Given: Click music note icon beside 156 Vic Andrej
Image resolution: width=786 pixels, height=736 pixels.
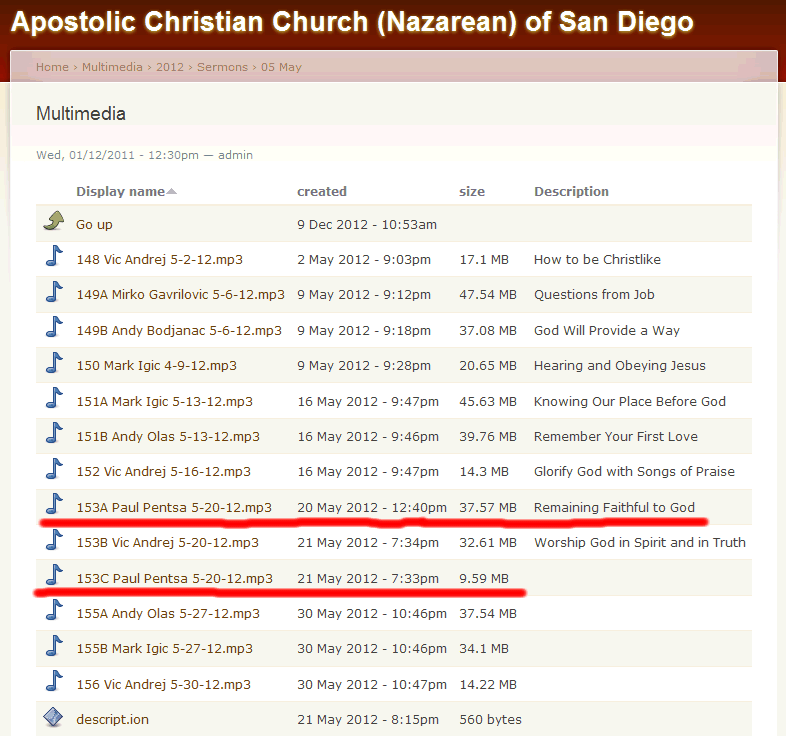Looking at the screenshot, I should pyautogui.click(x=54, y=684).
